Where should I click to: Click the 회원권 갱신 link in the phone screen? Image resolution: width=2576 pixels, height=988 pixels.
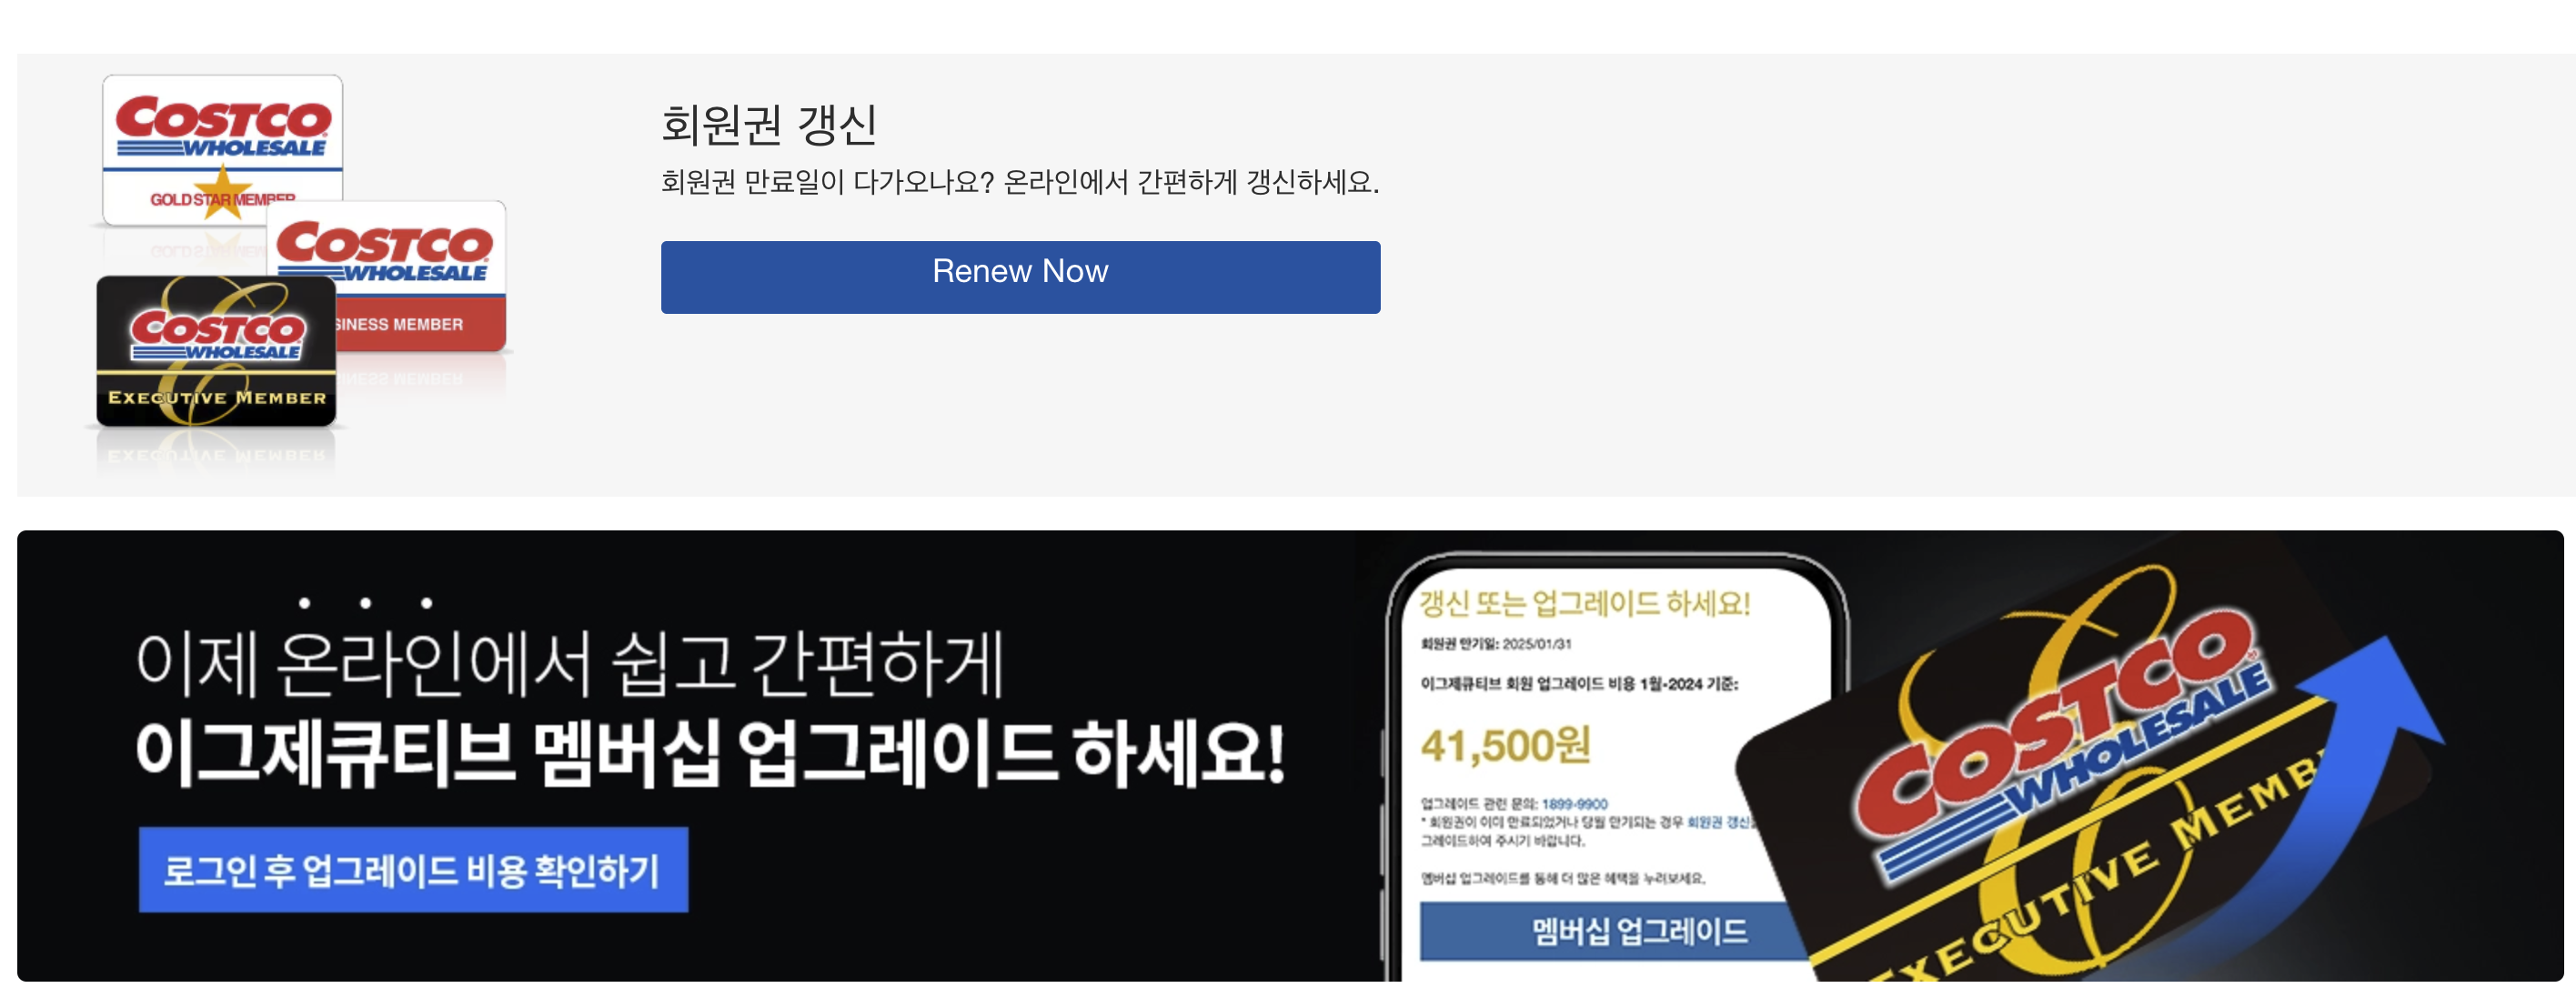tap(1720, 822)
